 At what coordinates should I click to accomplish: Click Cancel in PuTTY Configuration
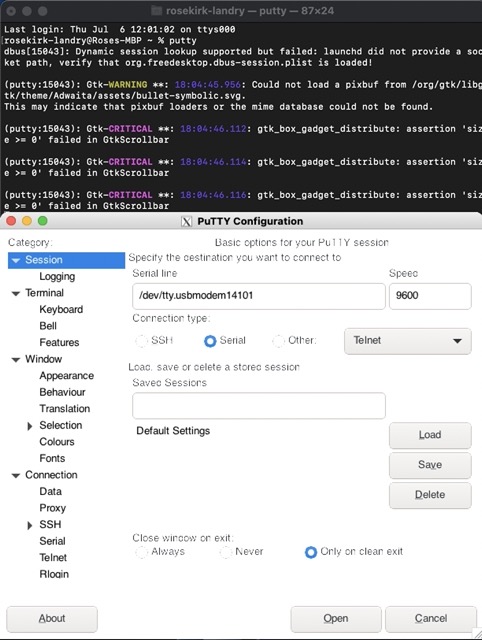pyautogui.click(x=431, y=619)
